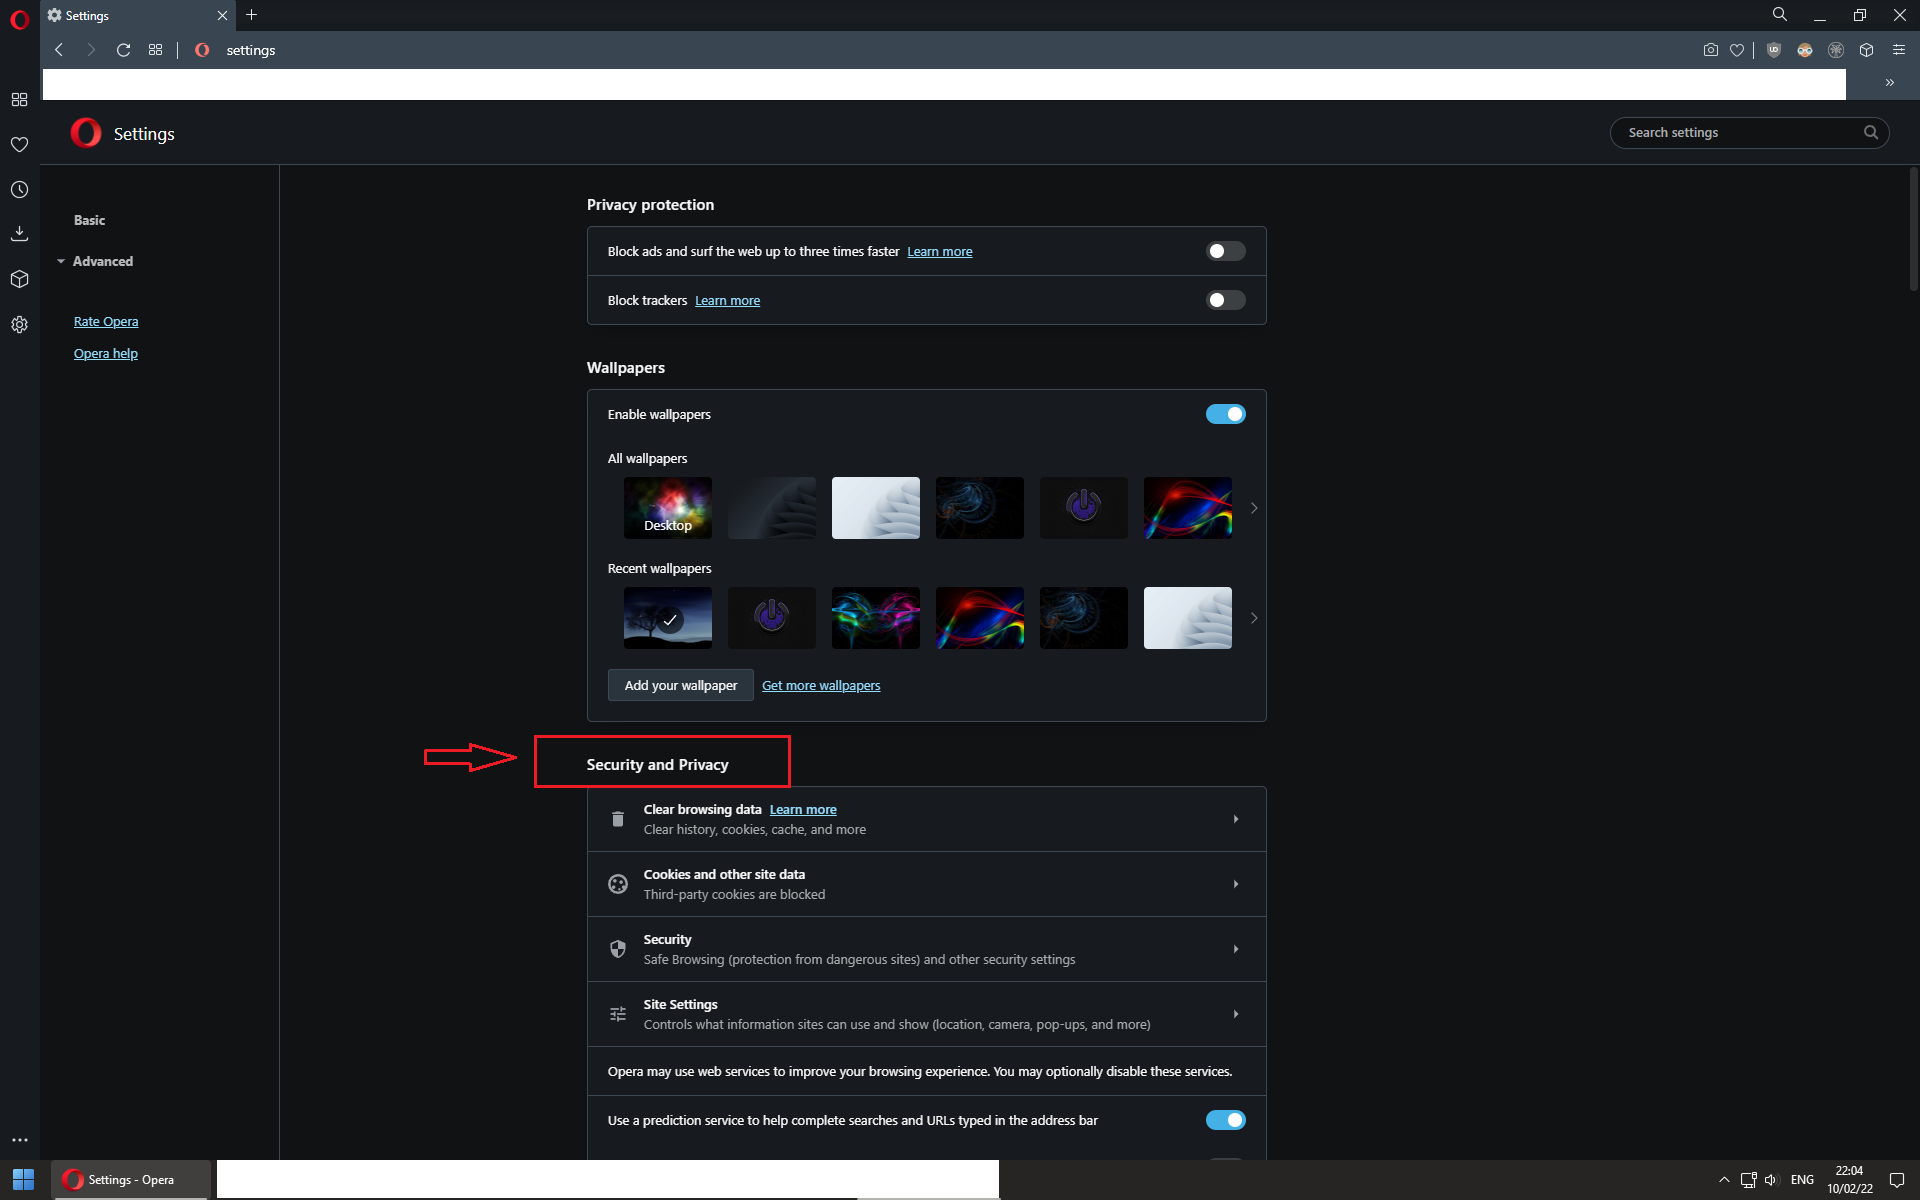Open Extensions cube icon in sidebar
The image size is (1920, 1200).
[19, 279]
